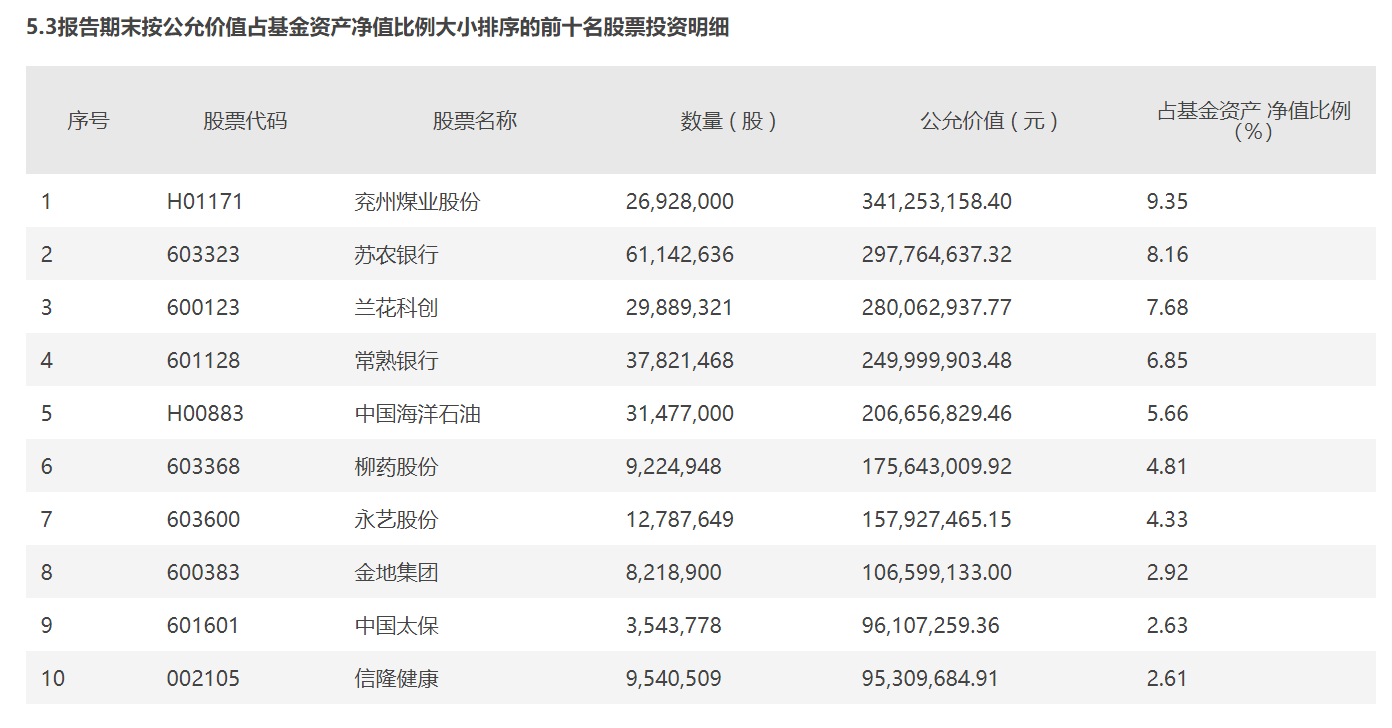The height and width of the screenshot is (728, 1392).
Task: Select the 中国海洋石油 stock name
Action: (418, 414)
